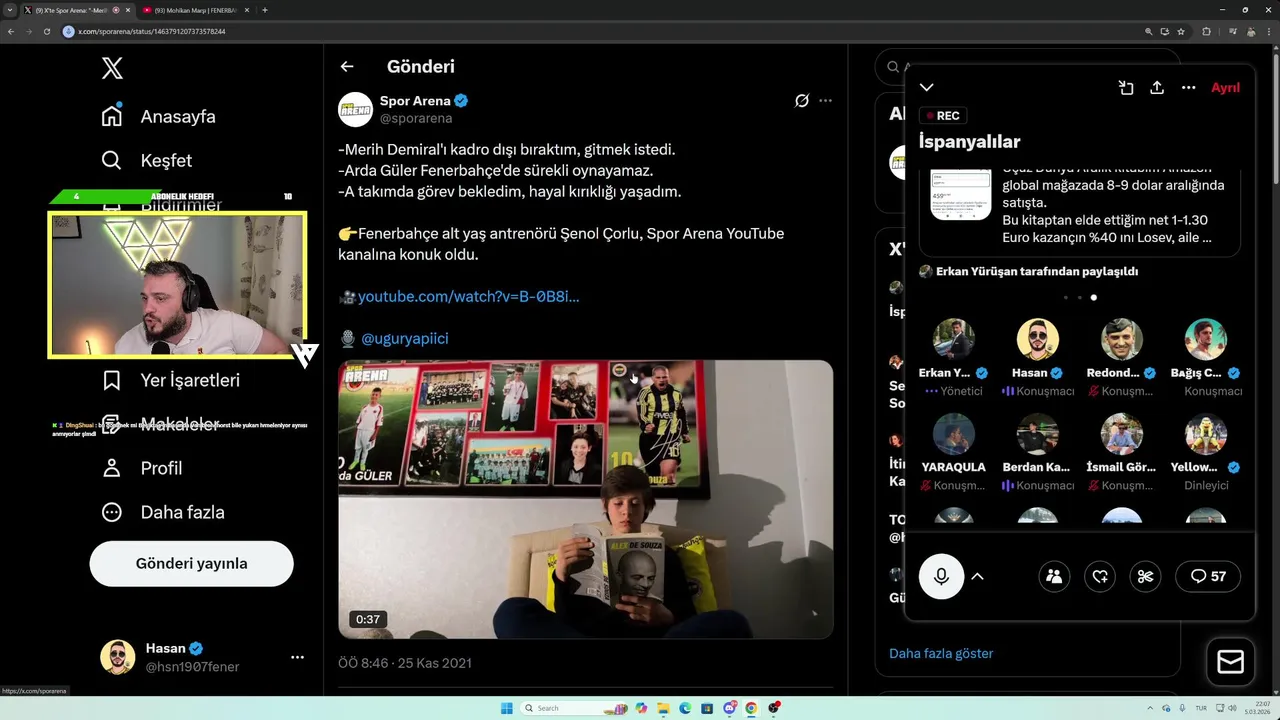
Task: Open Berdan Ka... speaker avatar
Action: tap(1037, 433)
